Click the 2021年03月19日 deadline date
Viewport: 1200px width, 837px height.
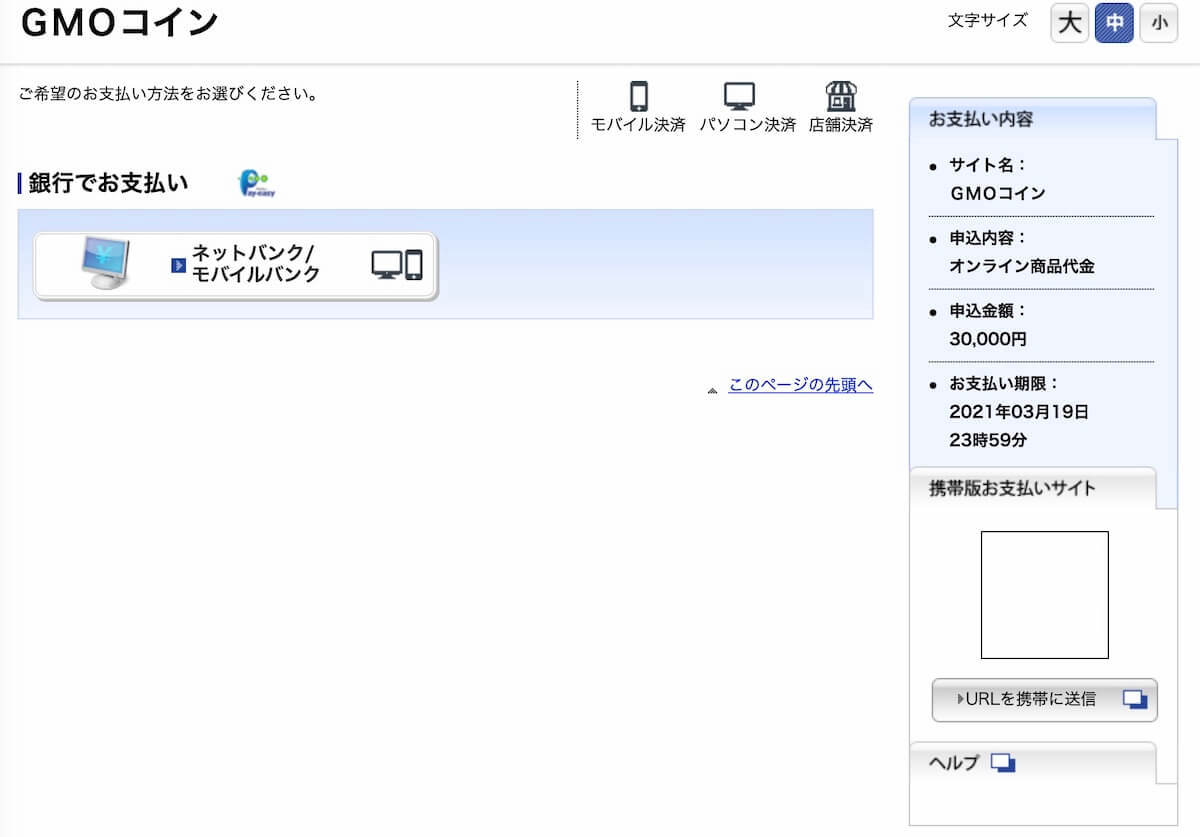[1019, 412]
